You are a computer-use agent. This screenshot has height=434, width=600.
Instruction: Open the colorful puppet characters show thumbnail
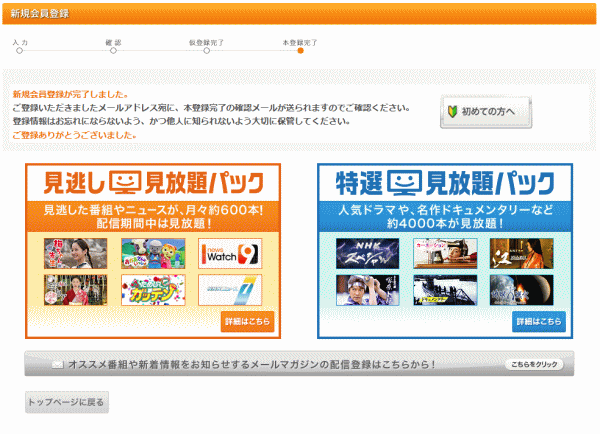(x=153, y=253)
